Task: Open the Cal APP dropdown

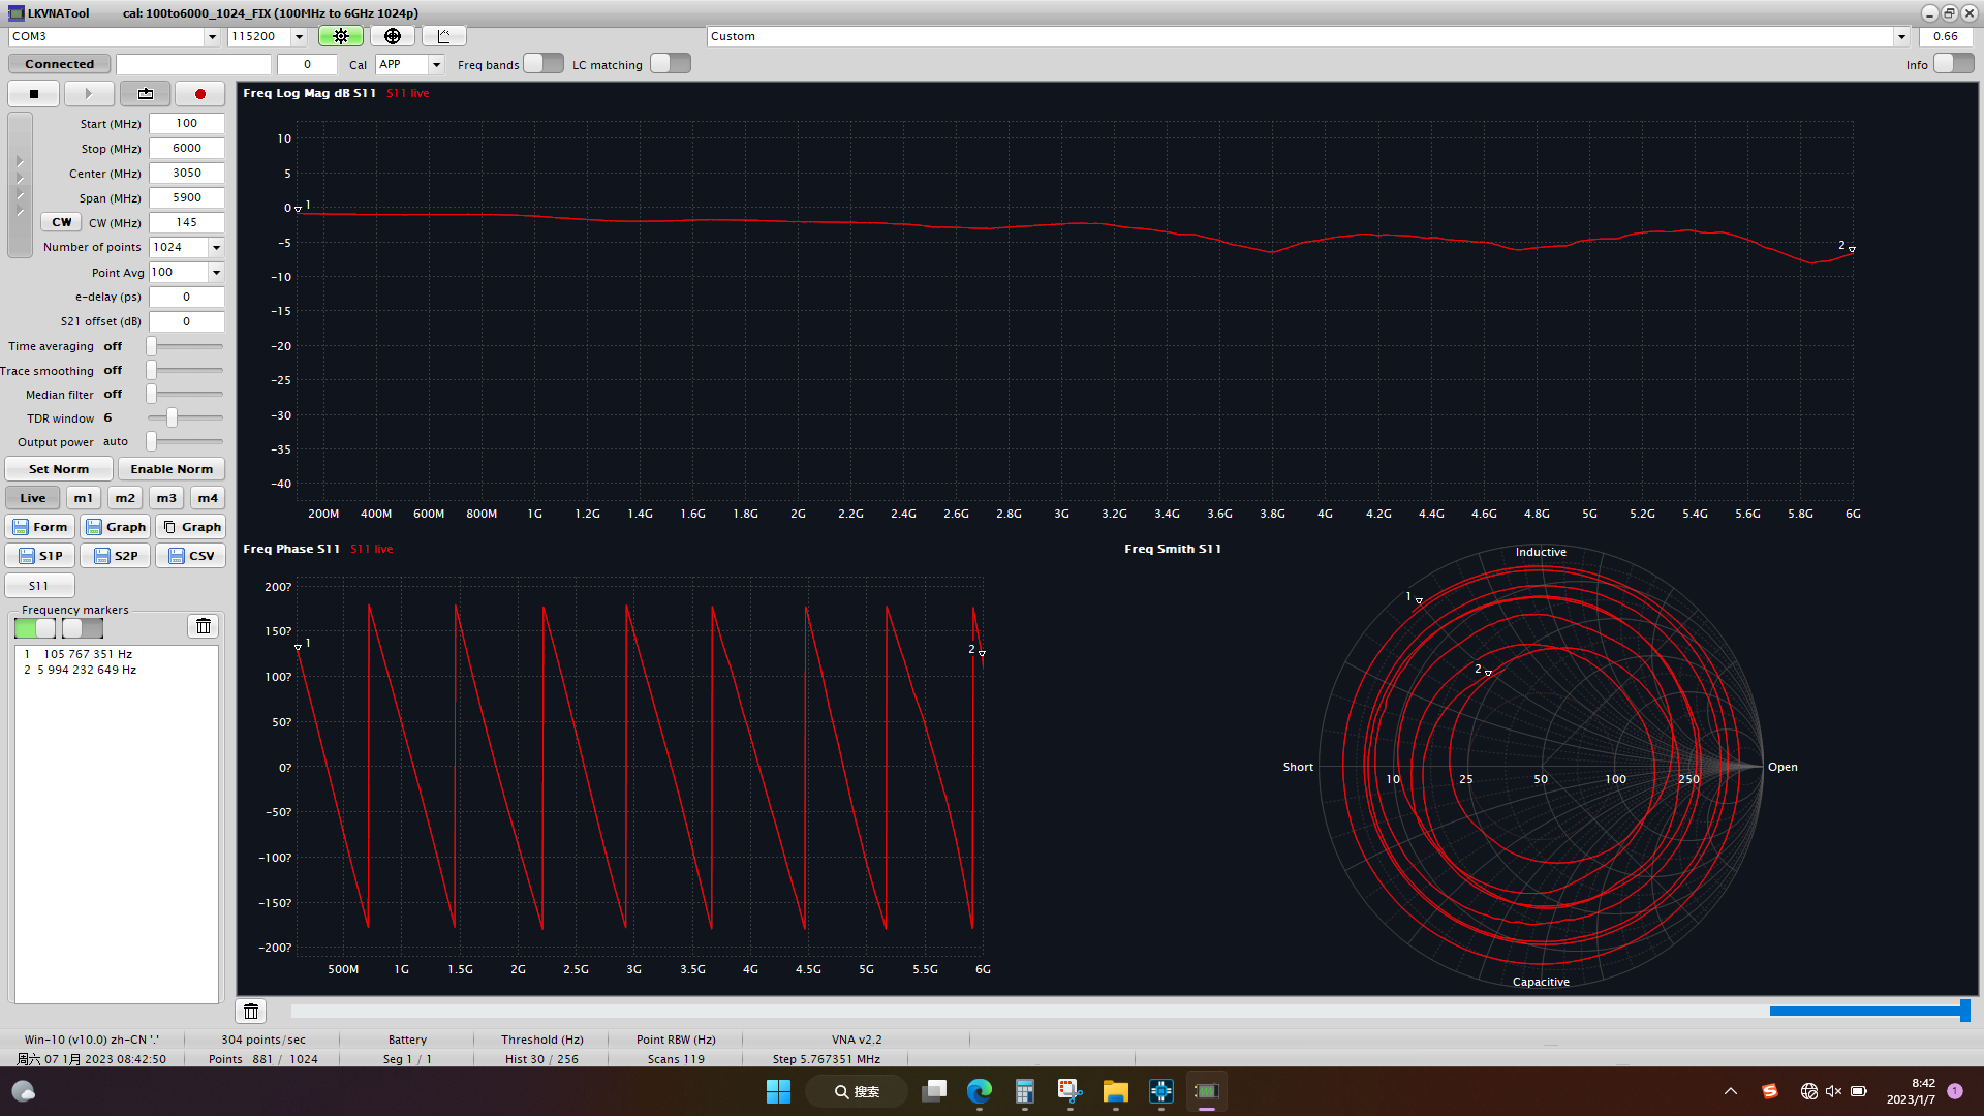Action: [x=436, y=64]
